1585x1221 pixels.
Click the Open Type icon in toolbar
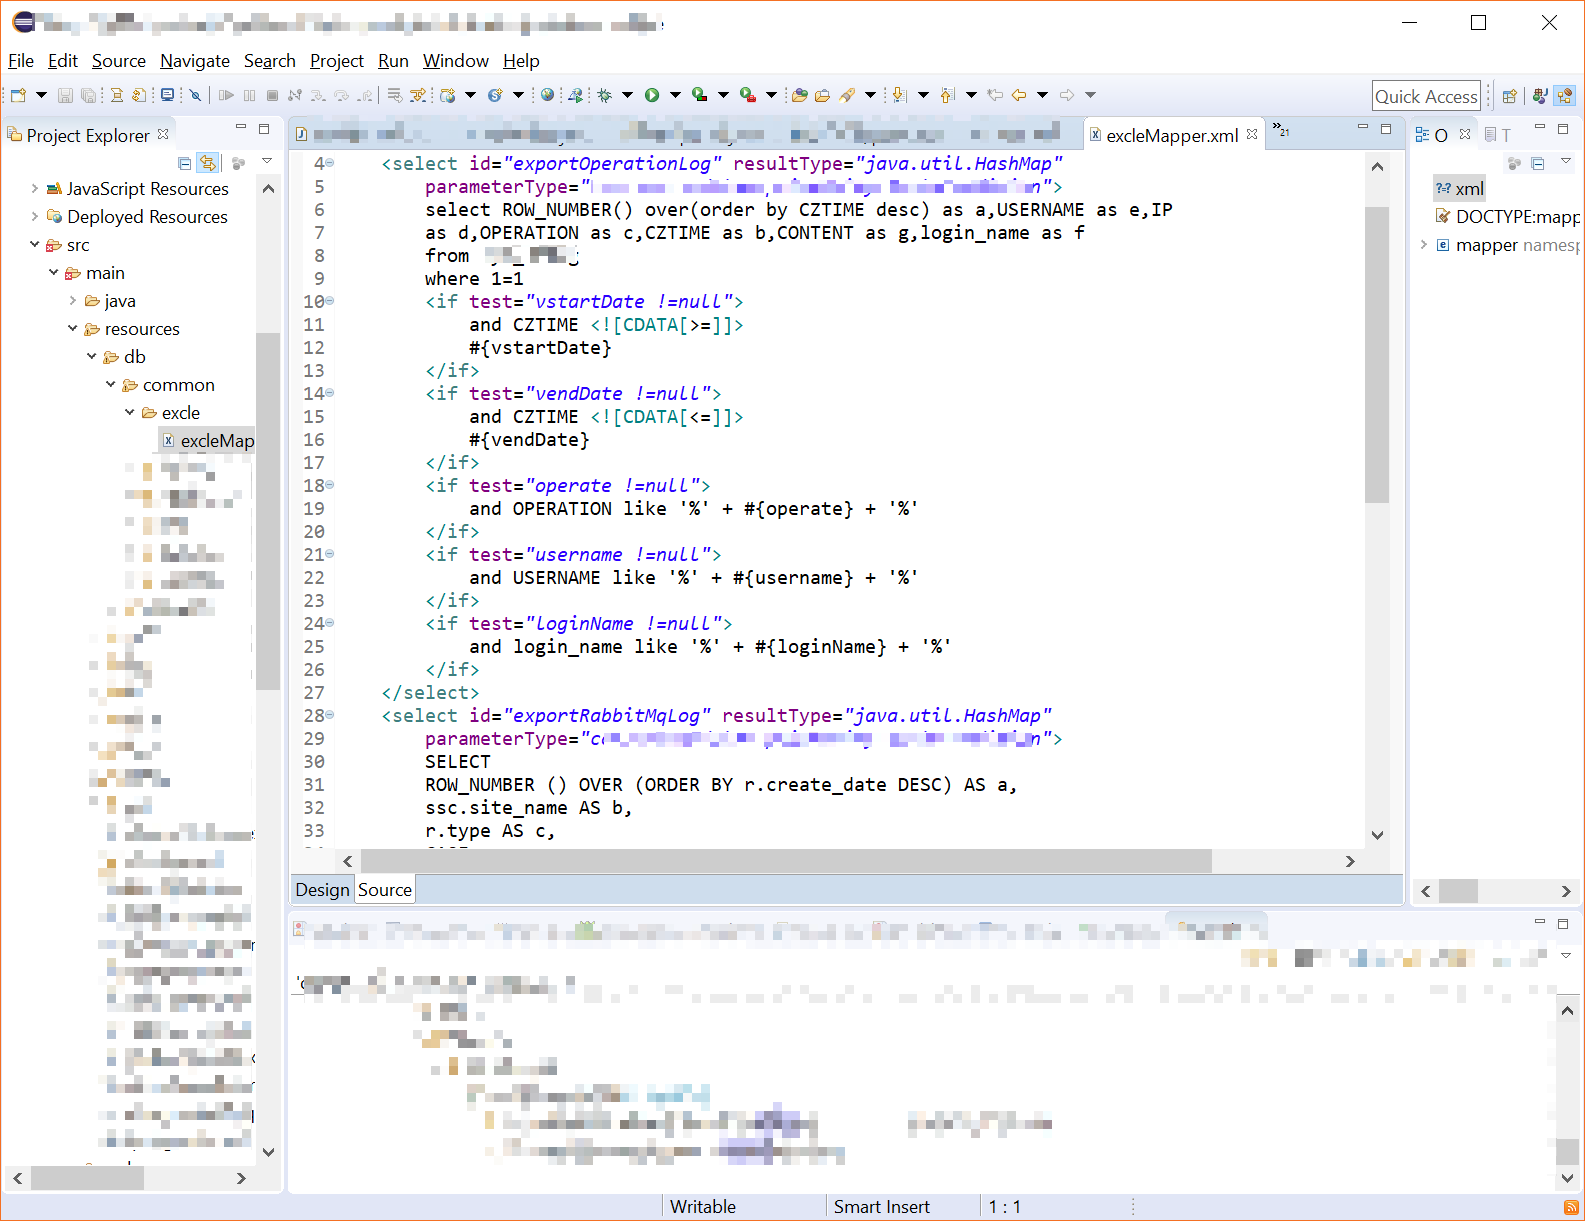point(799,95)
